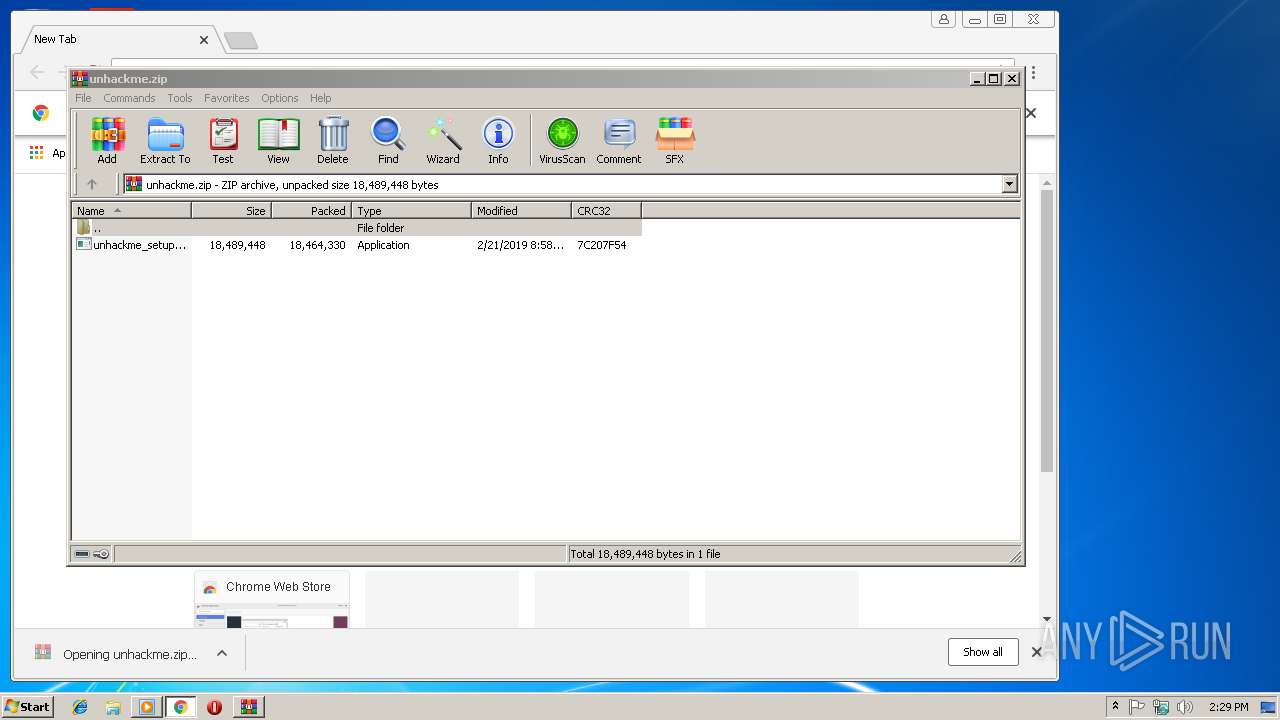Viewport: 1280px width, 720px height.
Task: Select the unhackme_setup application file
Action: coord(132,245)
